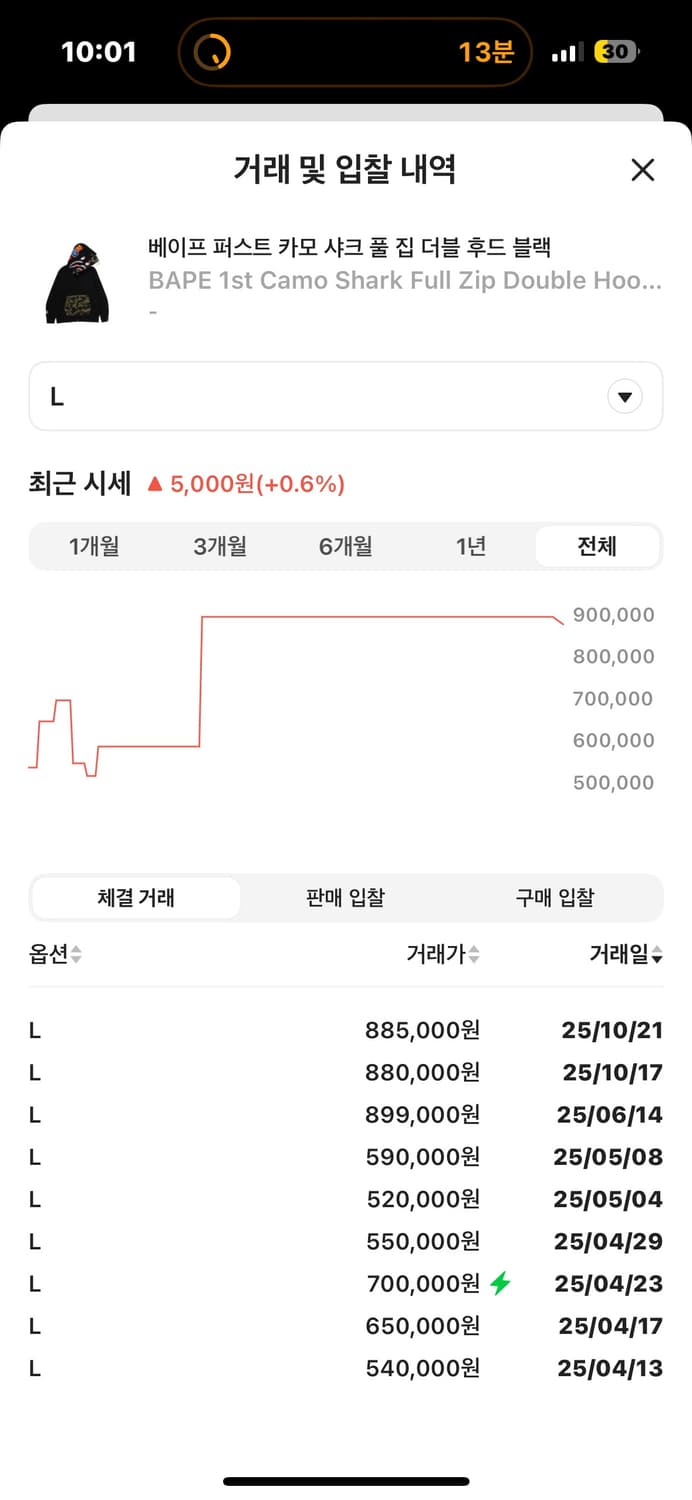The width and height of the screenshot is (692, 1500).
Task: Enable the 6개월 chart period
Action: (x=345, y=546)
